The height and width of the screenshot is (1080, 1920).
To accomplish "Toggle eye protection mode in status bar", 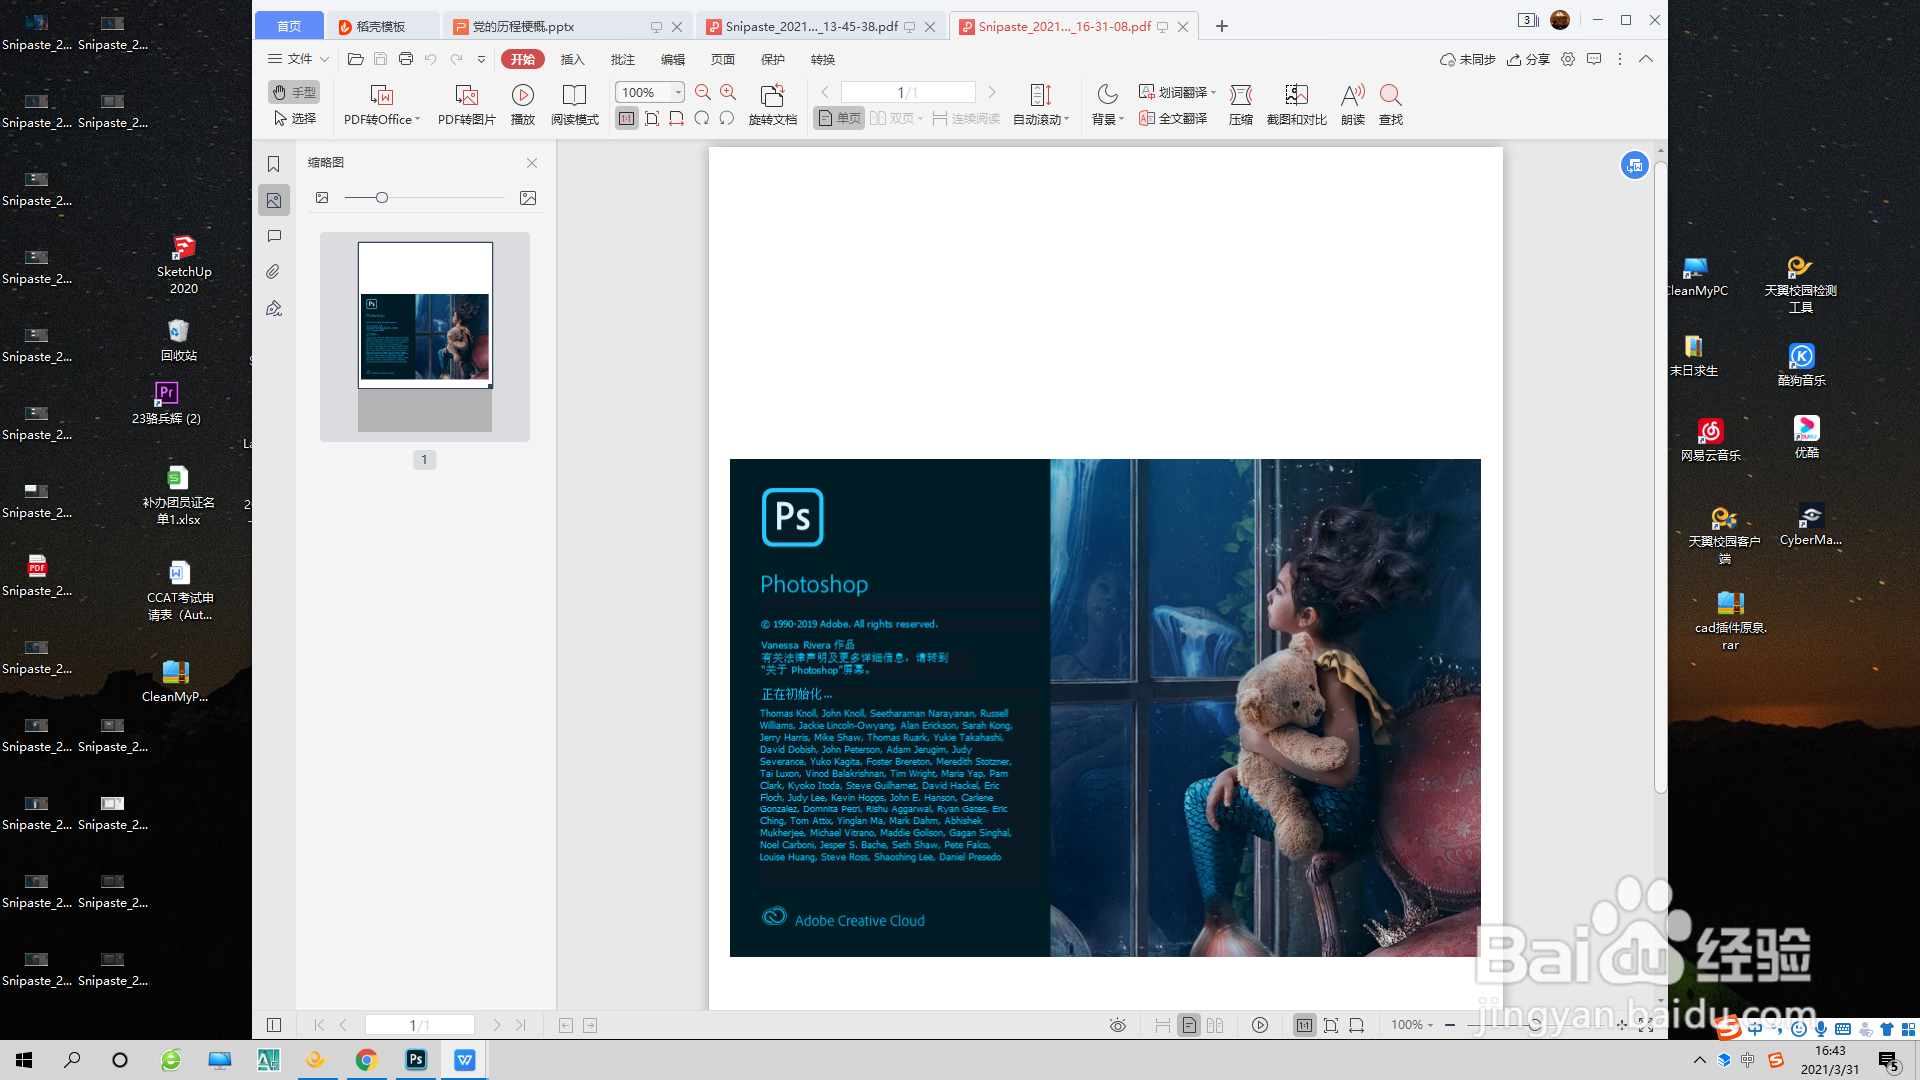I will (x=1118, y=1025).
